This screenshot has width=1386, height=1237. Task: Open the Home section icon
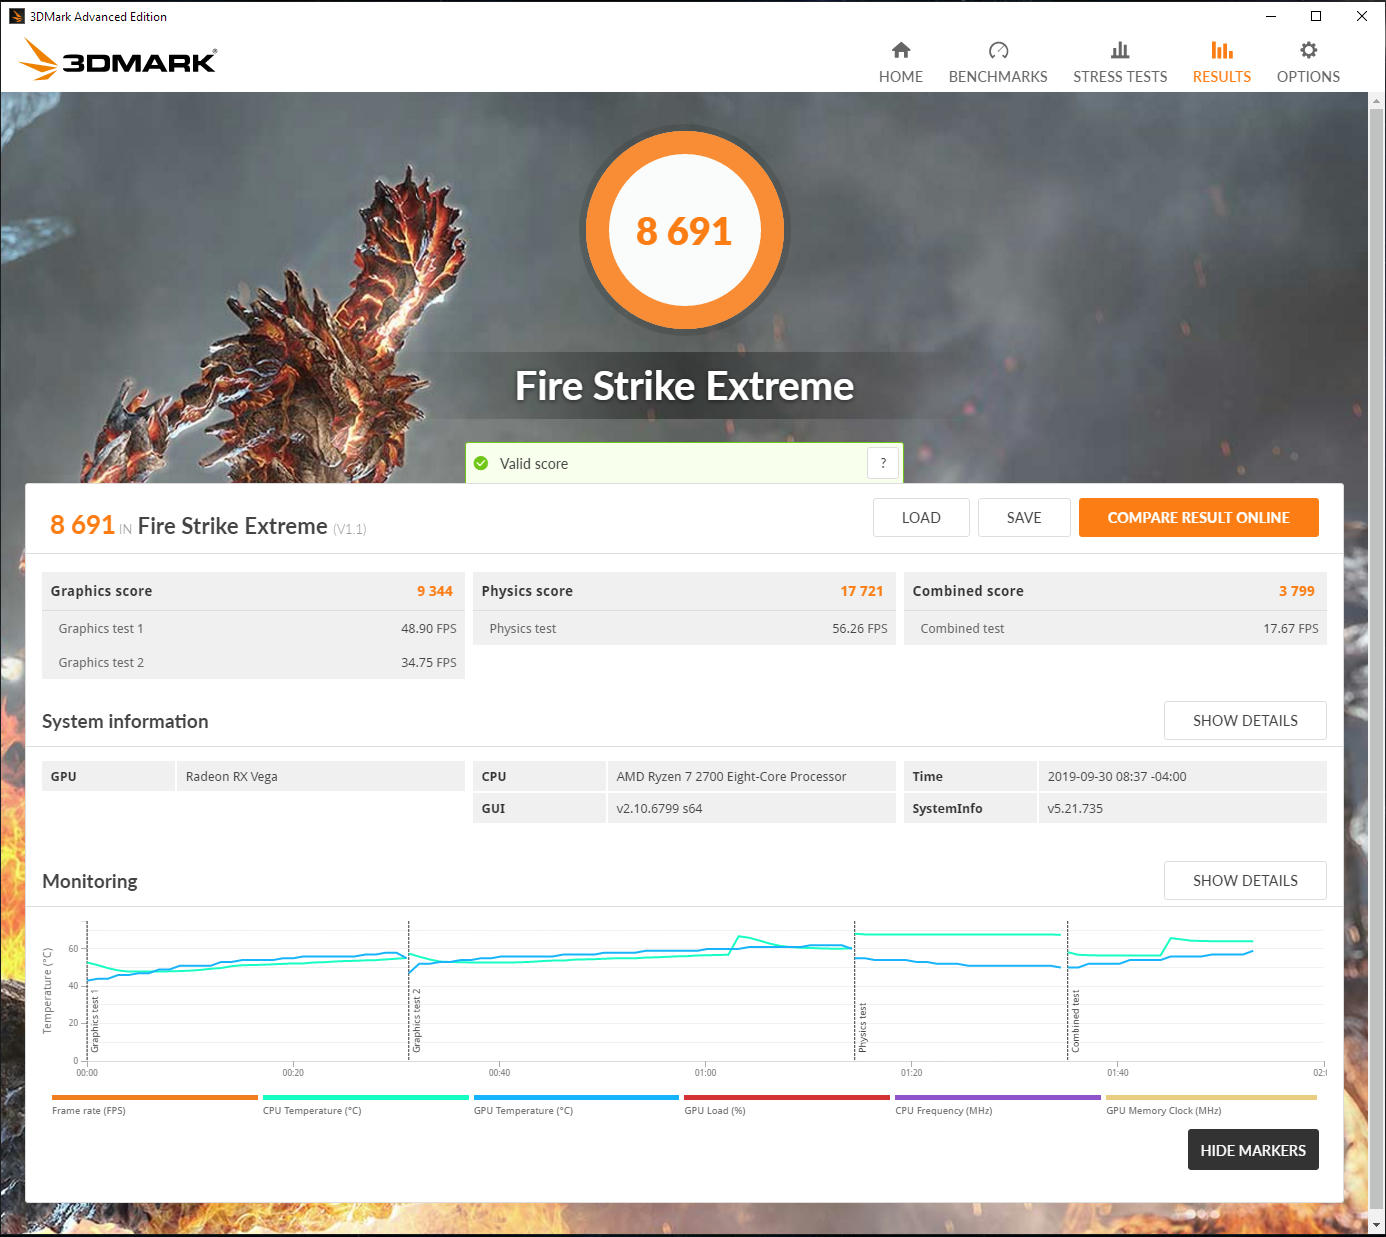click(x=901, y=50)
